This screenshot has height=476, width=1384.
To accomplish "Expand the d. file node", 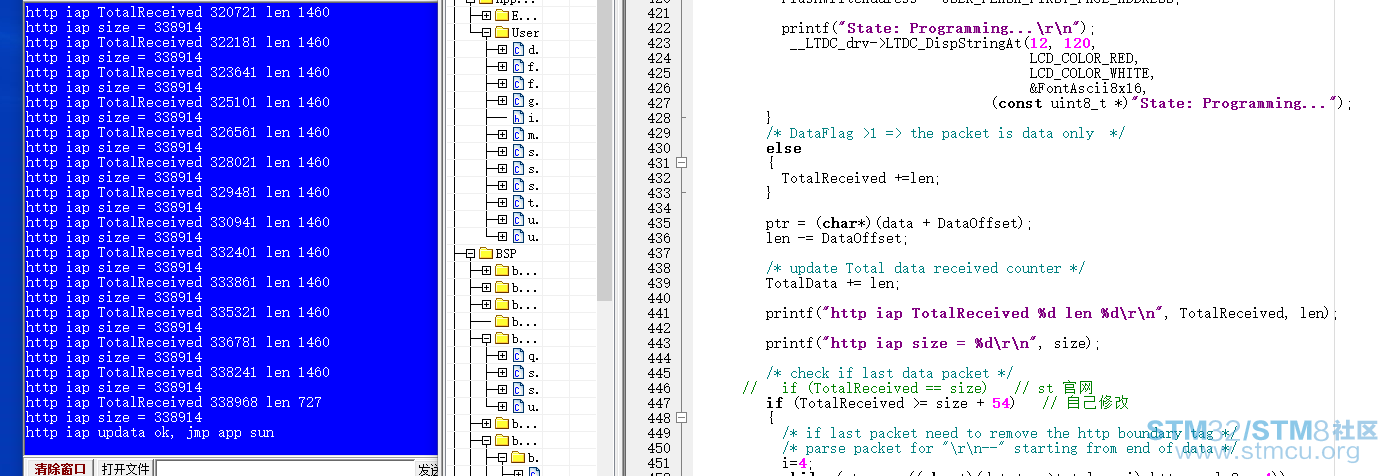I will [x=502, y=50].
